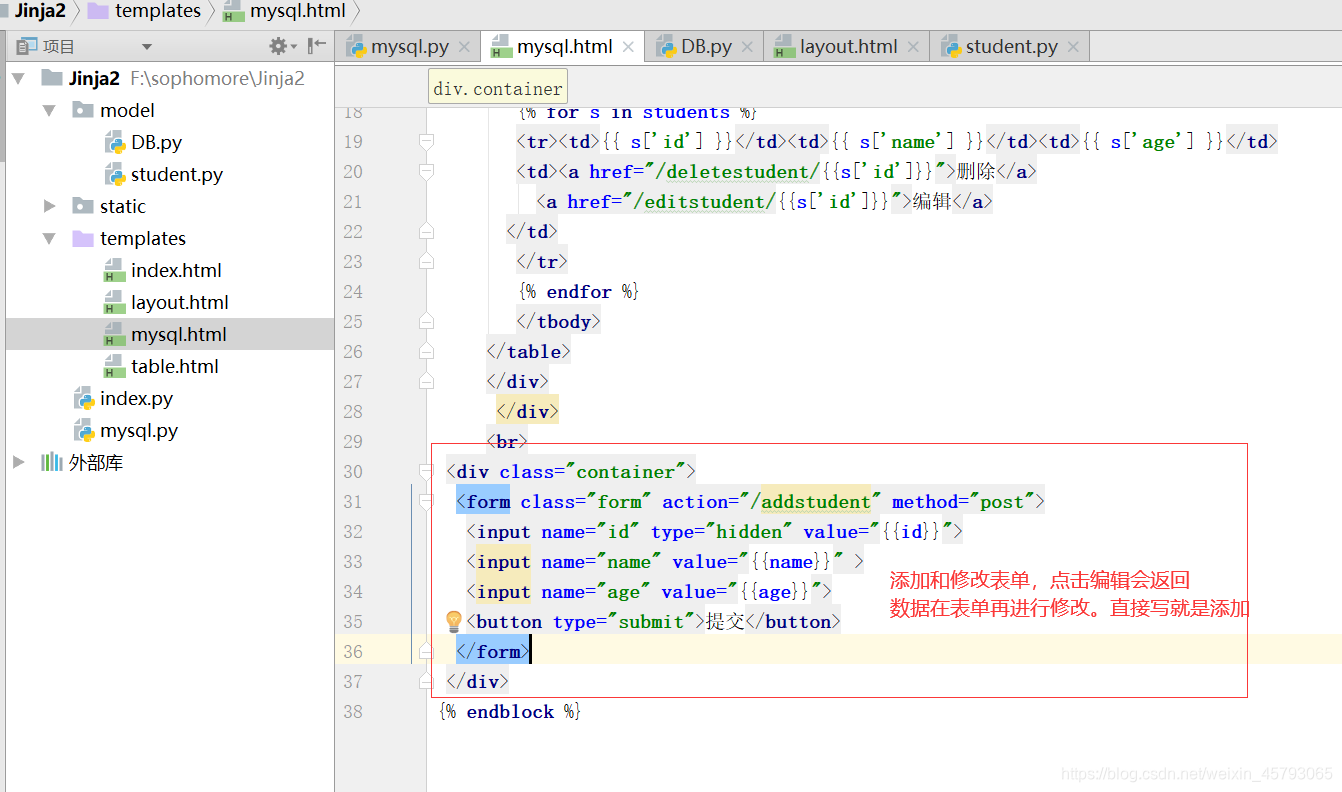Image resolution: width=1342 pixels, height=792 pixels.
Task: Click the lightbulb intention icon on line 35
Action: point(454,621)
